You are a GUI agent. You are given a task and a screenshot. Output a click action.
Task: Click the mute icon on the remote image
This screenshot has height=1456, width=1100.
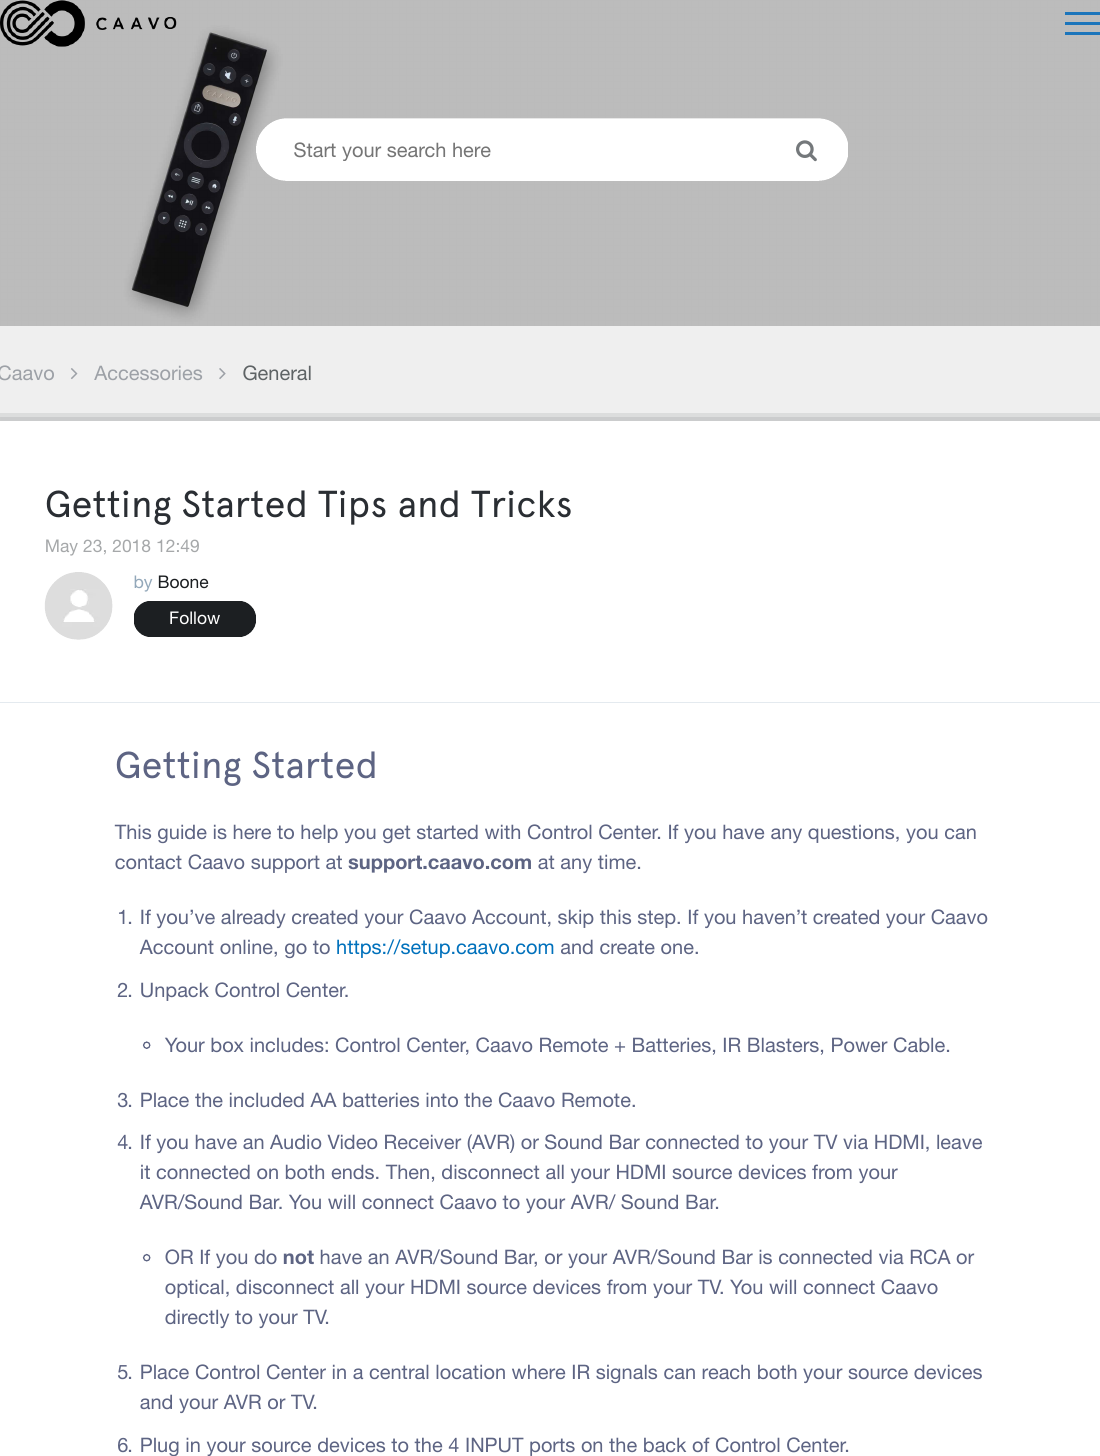click(x=228, y=75)
